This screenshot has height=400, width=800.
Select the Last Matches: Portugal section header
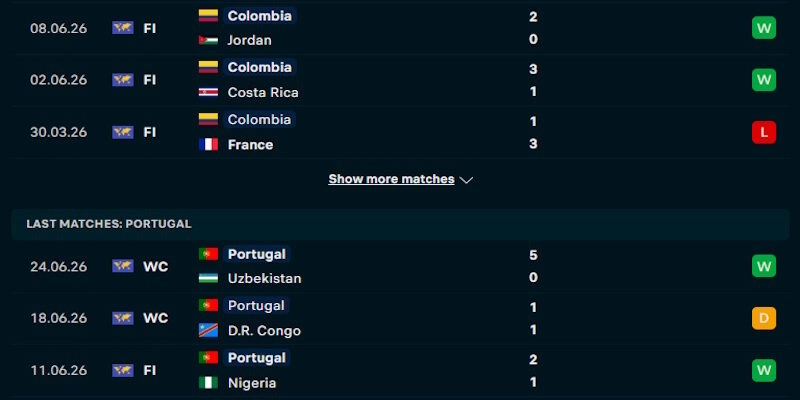pyautogui.click(x=400, y=224)
